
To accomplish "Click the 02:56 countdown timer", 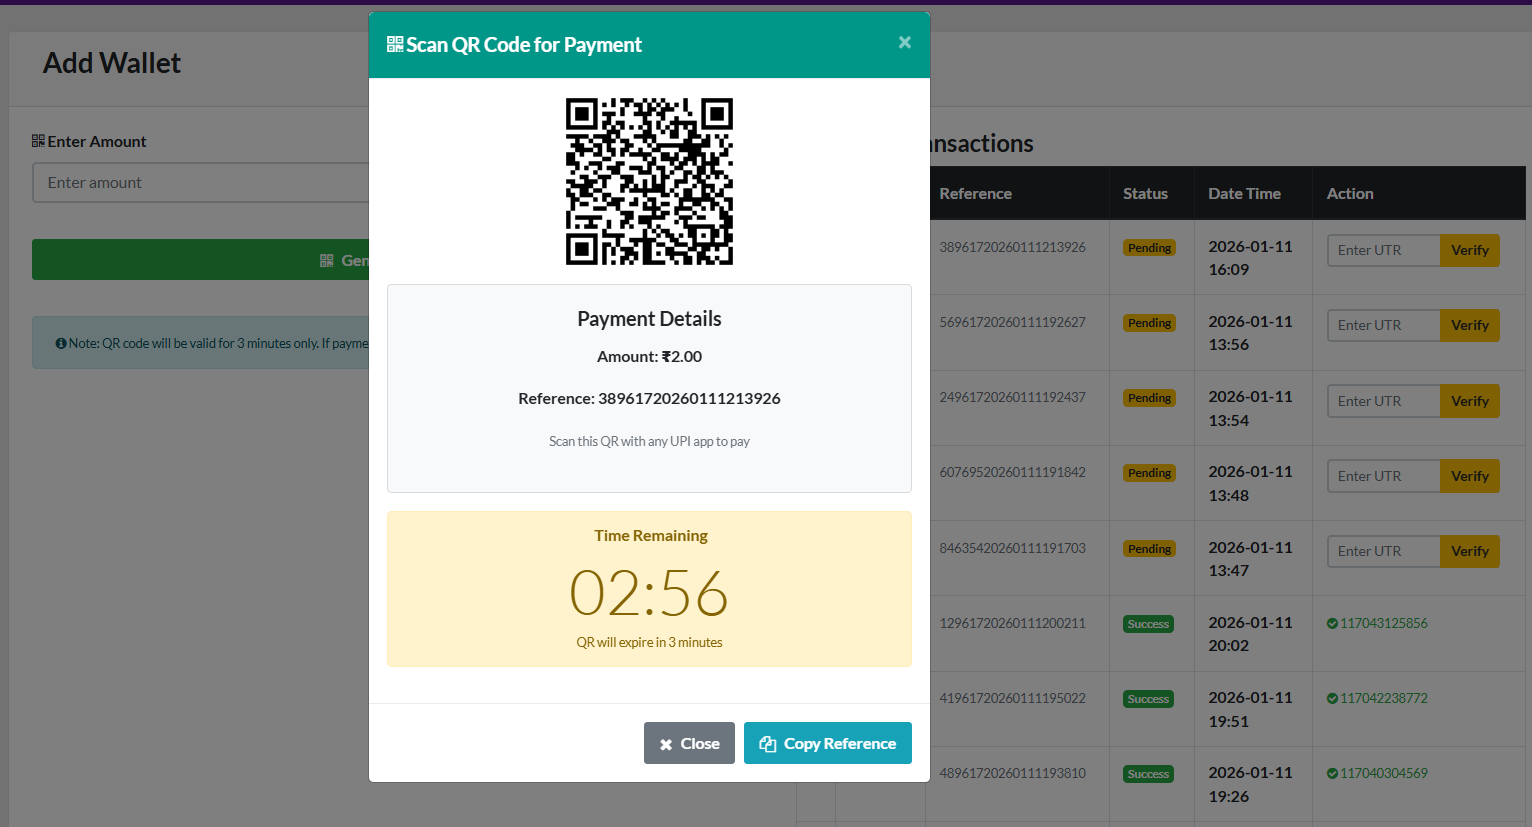I will click(x=649, y=592).
